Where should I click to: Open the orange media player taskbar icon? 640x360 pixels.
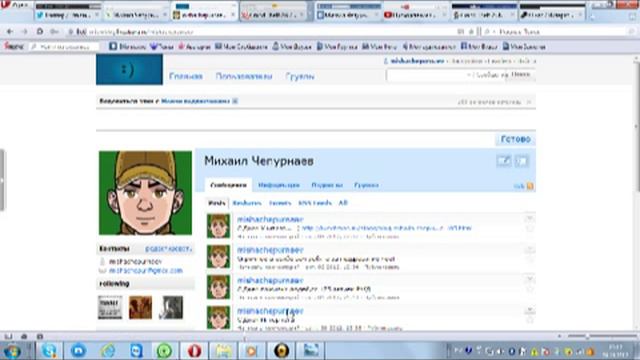252,351
